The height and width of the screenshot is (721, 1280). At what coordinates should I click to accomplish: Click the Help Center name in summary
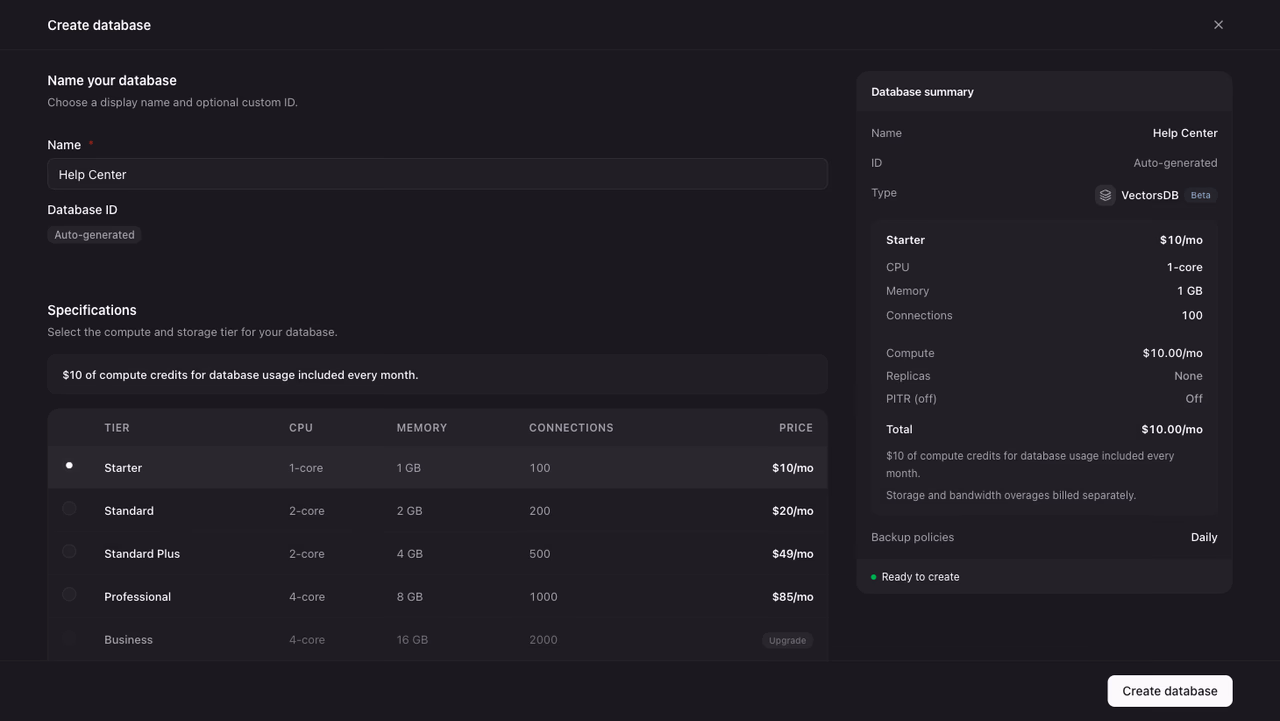[1185, 133]
